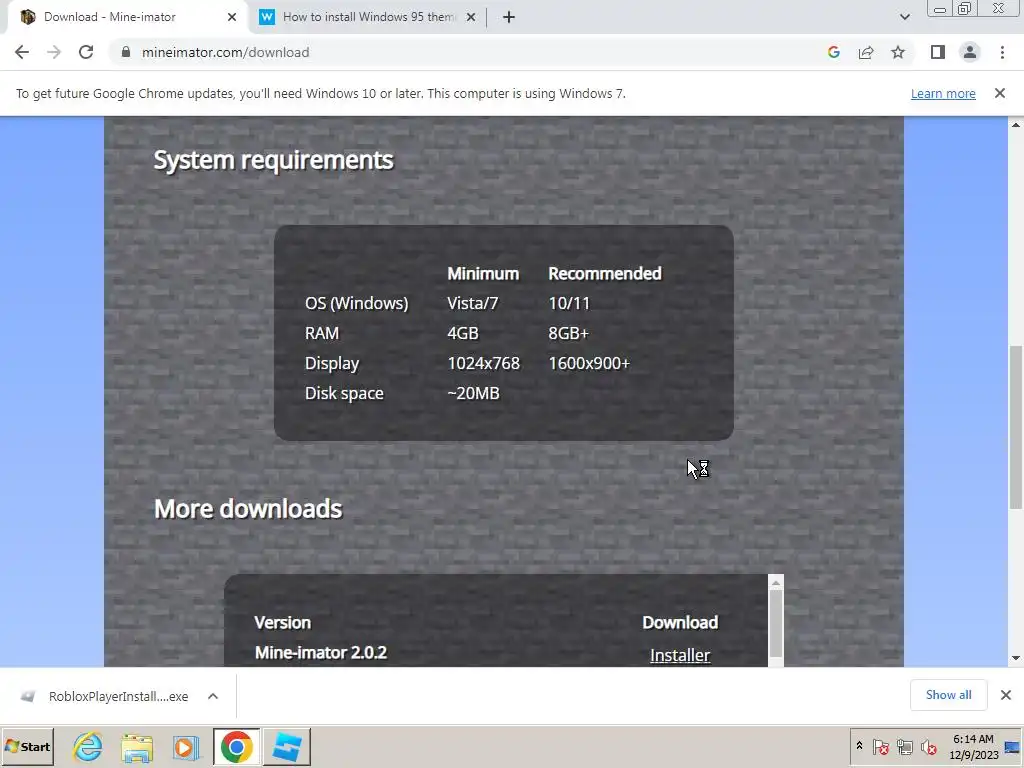Image resolution: width=1024 pixels, height=768 pixels.
Task: Open the Action Center flag icon
Action: point(880,746)
